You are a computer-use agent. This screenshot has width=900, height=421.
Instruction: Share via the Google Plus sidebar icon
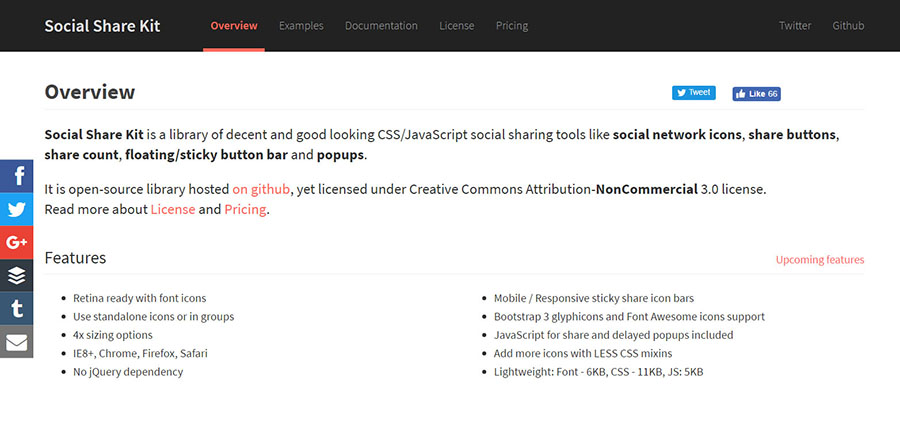coord(16,242)
